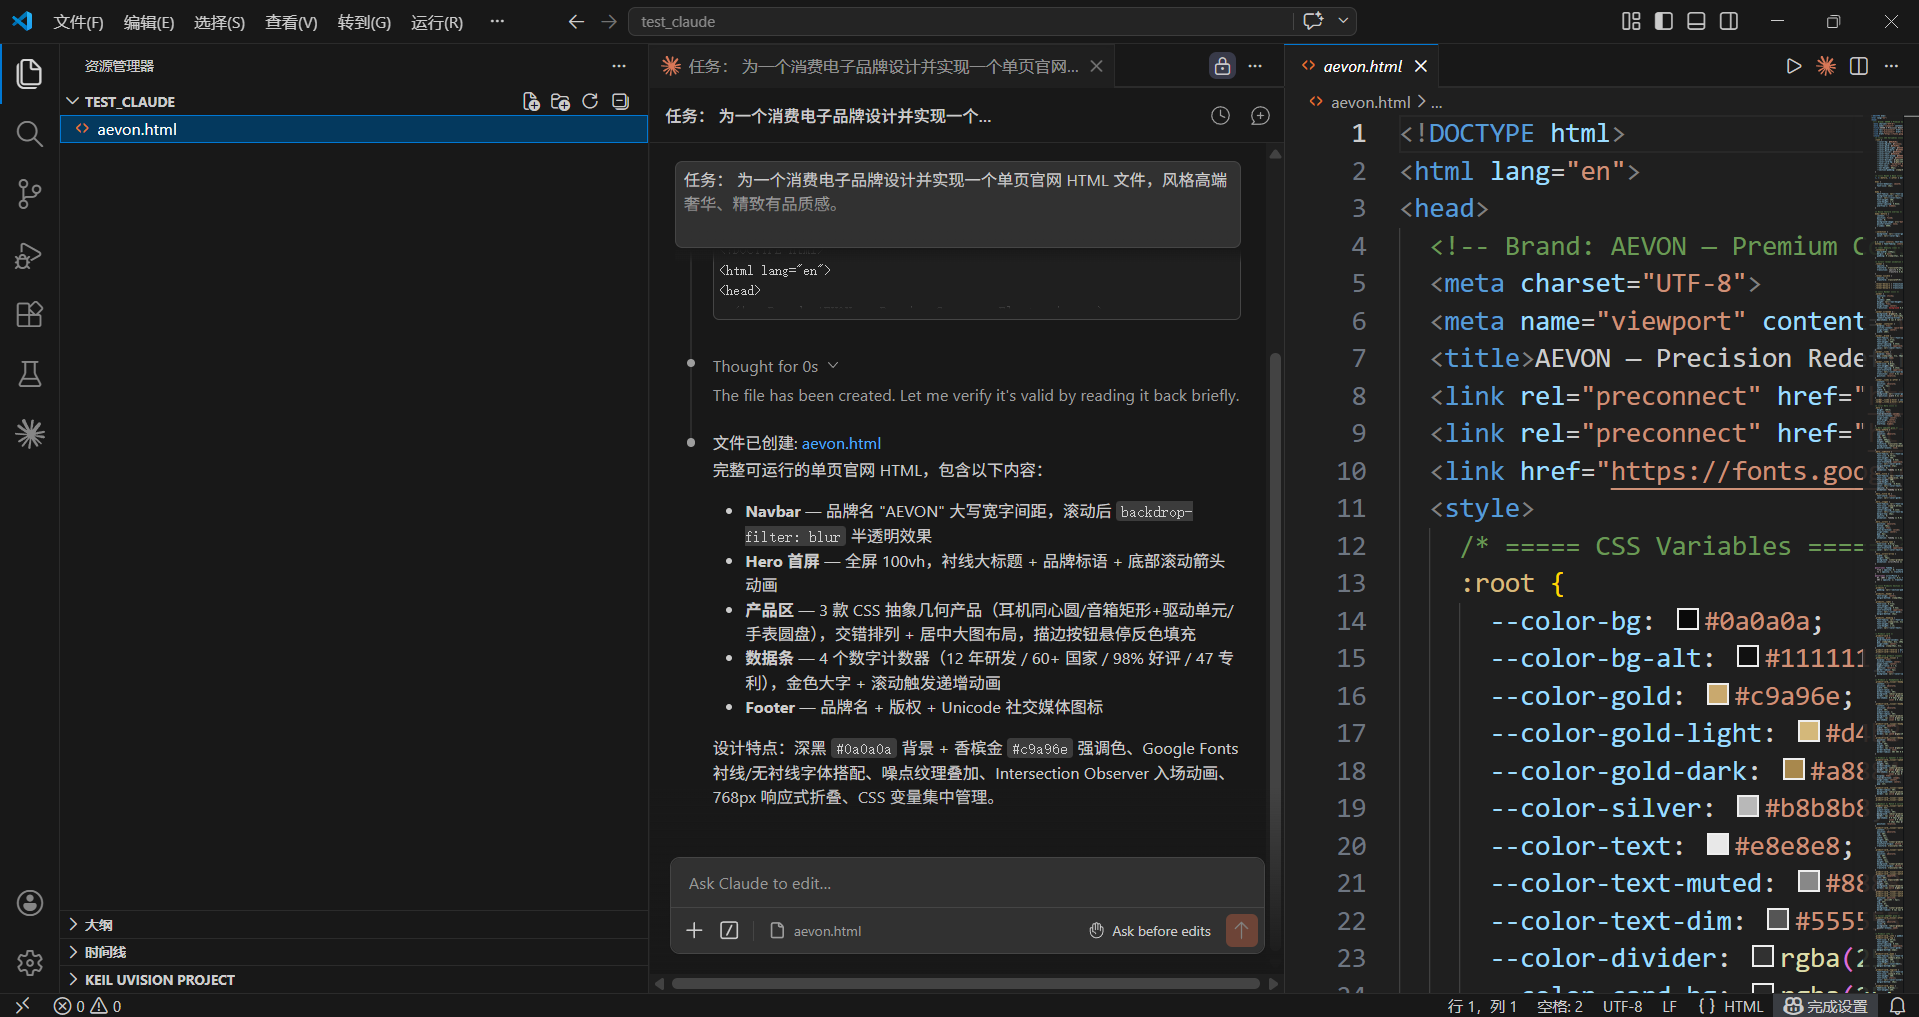Split the editor for aevon.html
The image size is (1919, 1017).
[1858, 66]
